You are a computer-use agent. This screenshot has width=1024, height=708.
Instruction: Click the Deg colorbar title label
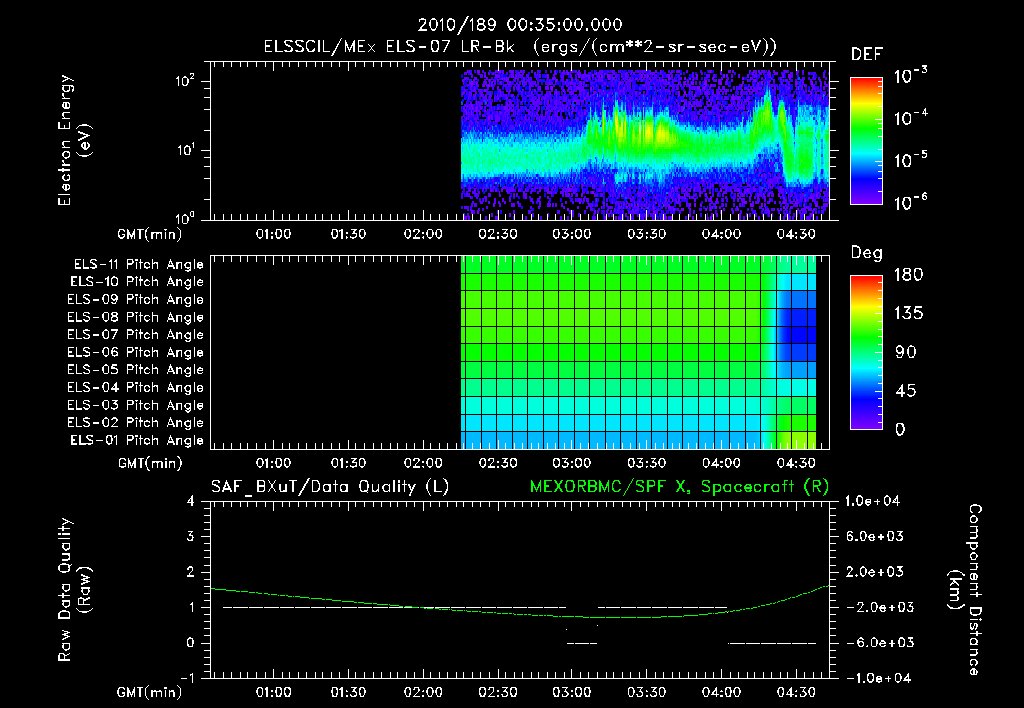pos(867,253)
